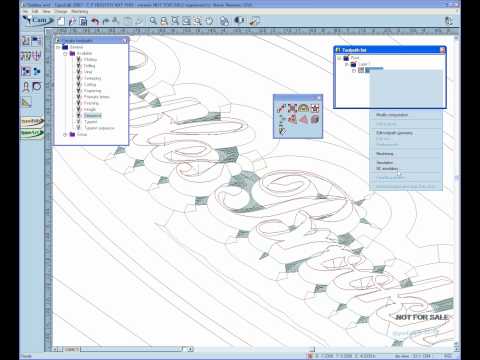Collapse the first purple folder in Create toolpath
This screenshot has height=360, width=480.
tap(65, 53)
